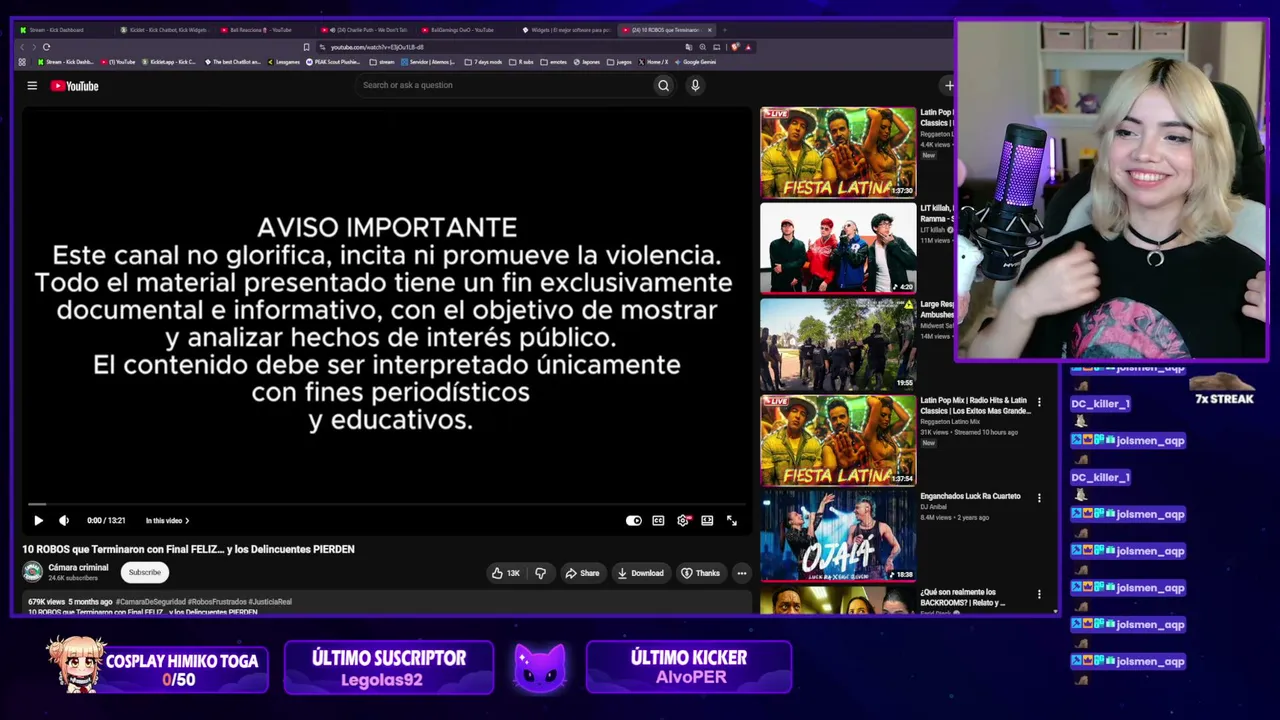
Task: Open the YouTube guide hamburger menu
Action: tap(32, 86)
